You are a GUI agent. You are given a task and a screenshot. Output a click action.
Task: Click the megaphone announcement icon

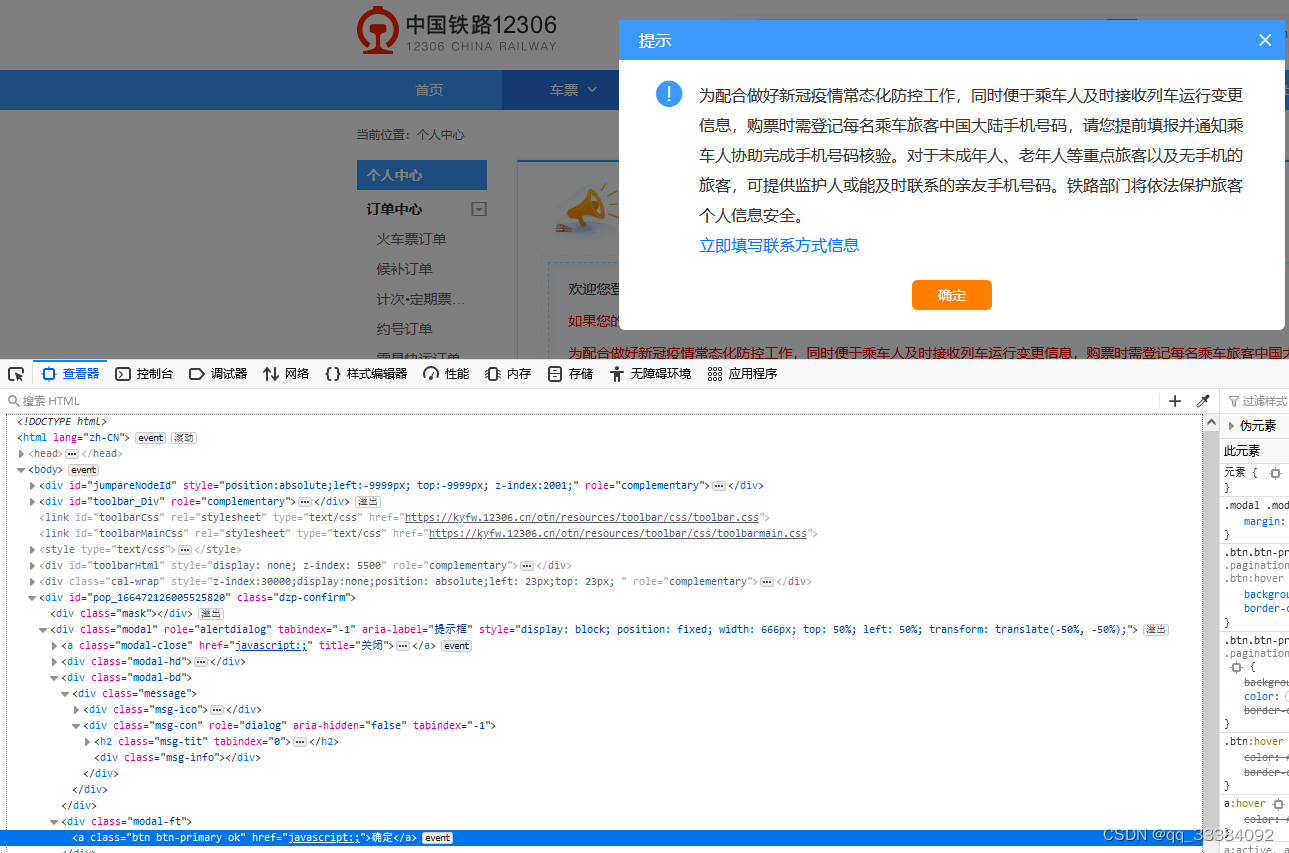pos(587,207)
